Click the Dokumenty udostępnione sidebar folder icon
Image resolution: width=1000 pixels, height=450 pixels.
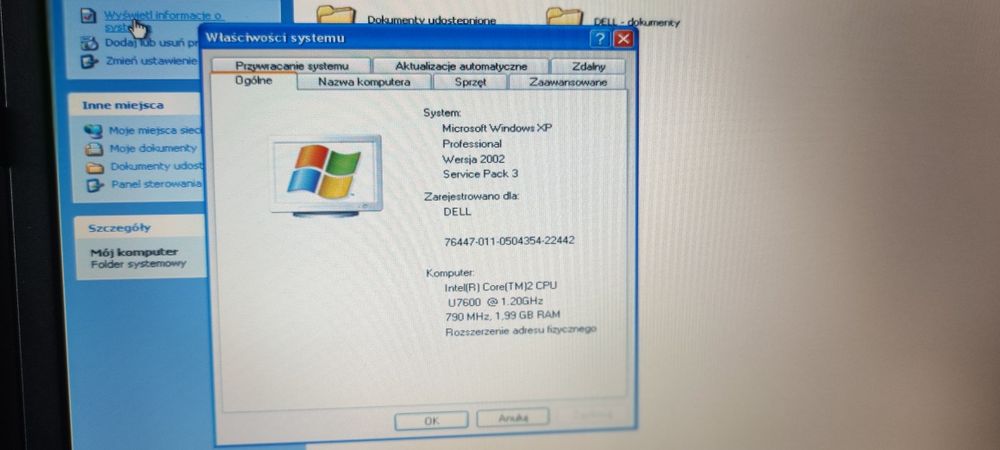point(94,168)
